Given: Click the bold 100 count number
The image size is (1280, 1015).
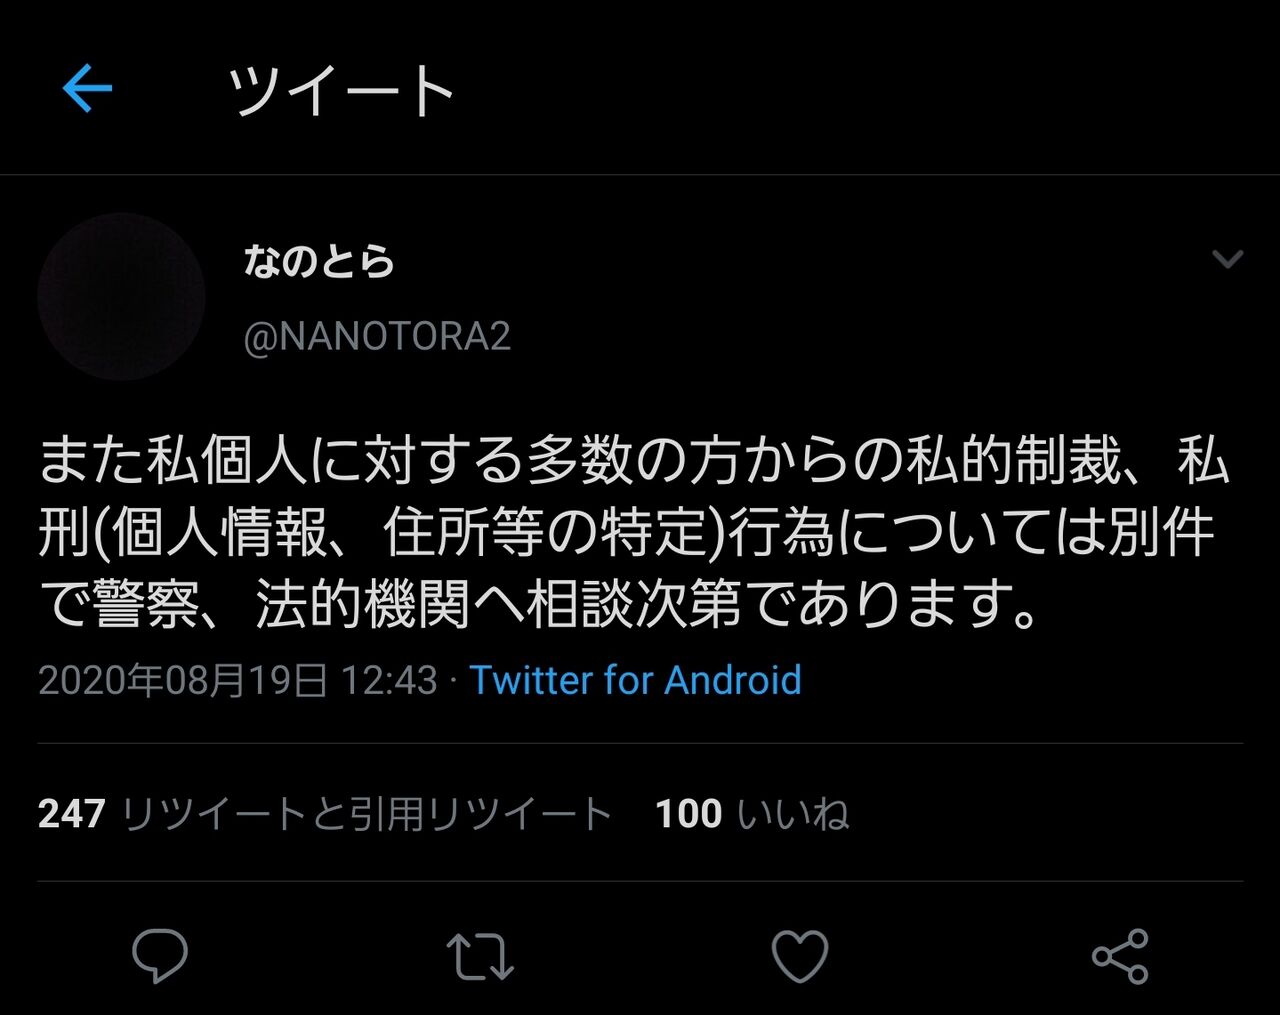Looking at the screenshot, I should [689, 813].
